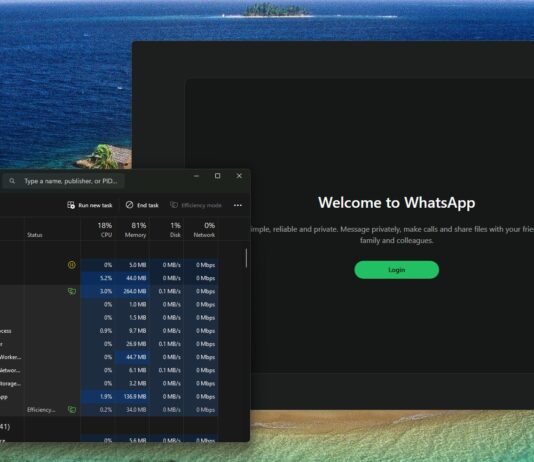
Task: Click the Welcome to WhatsApp heading
Action: click(396, 203)
